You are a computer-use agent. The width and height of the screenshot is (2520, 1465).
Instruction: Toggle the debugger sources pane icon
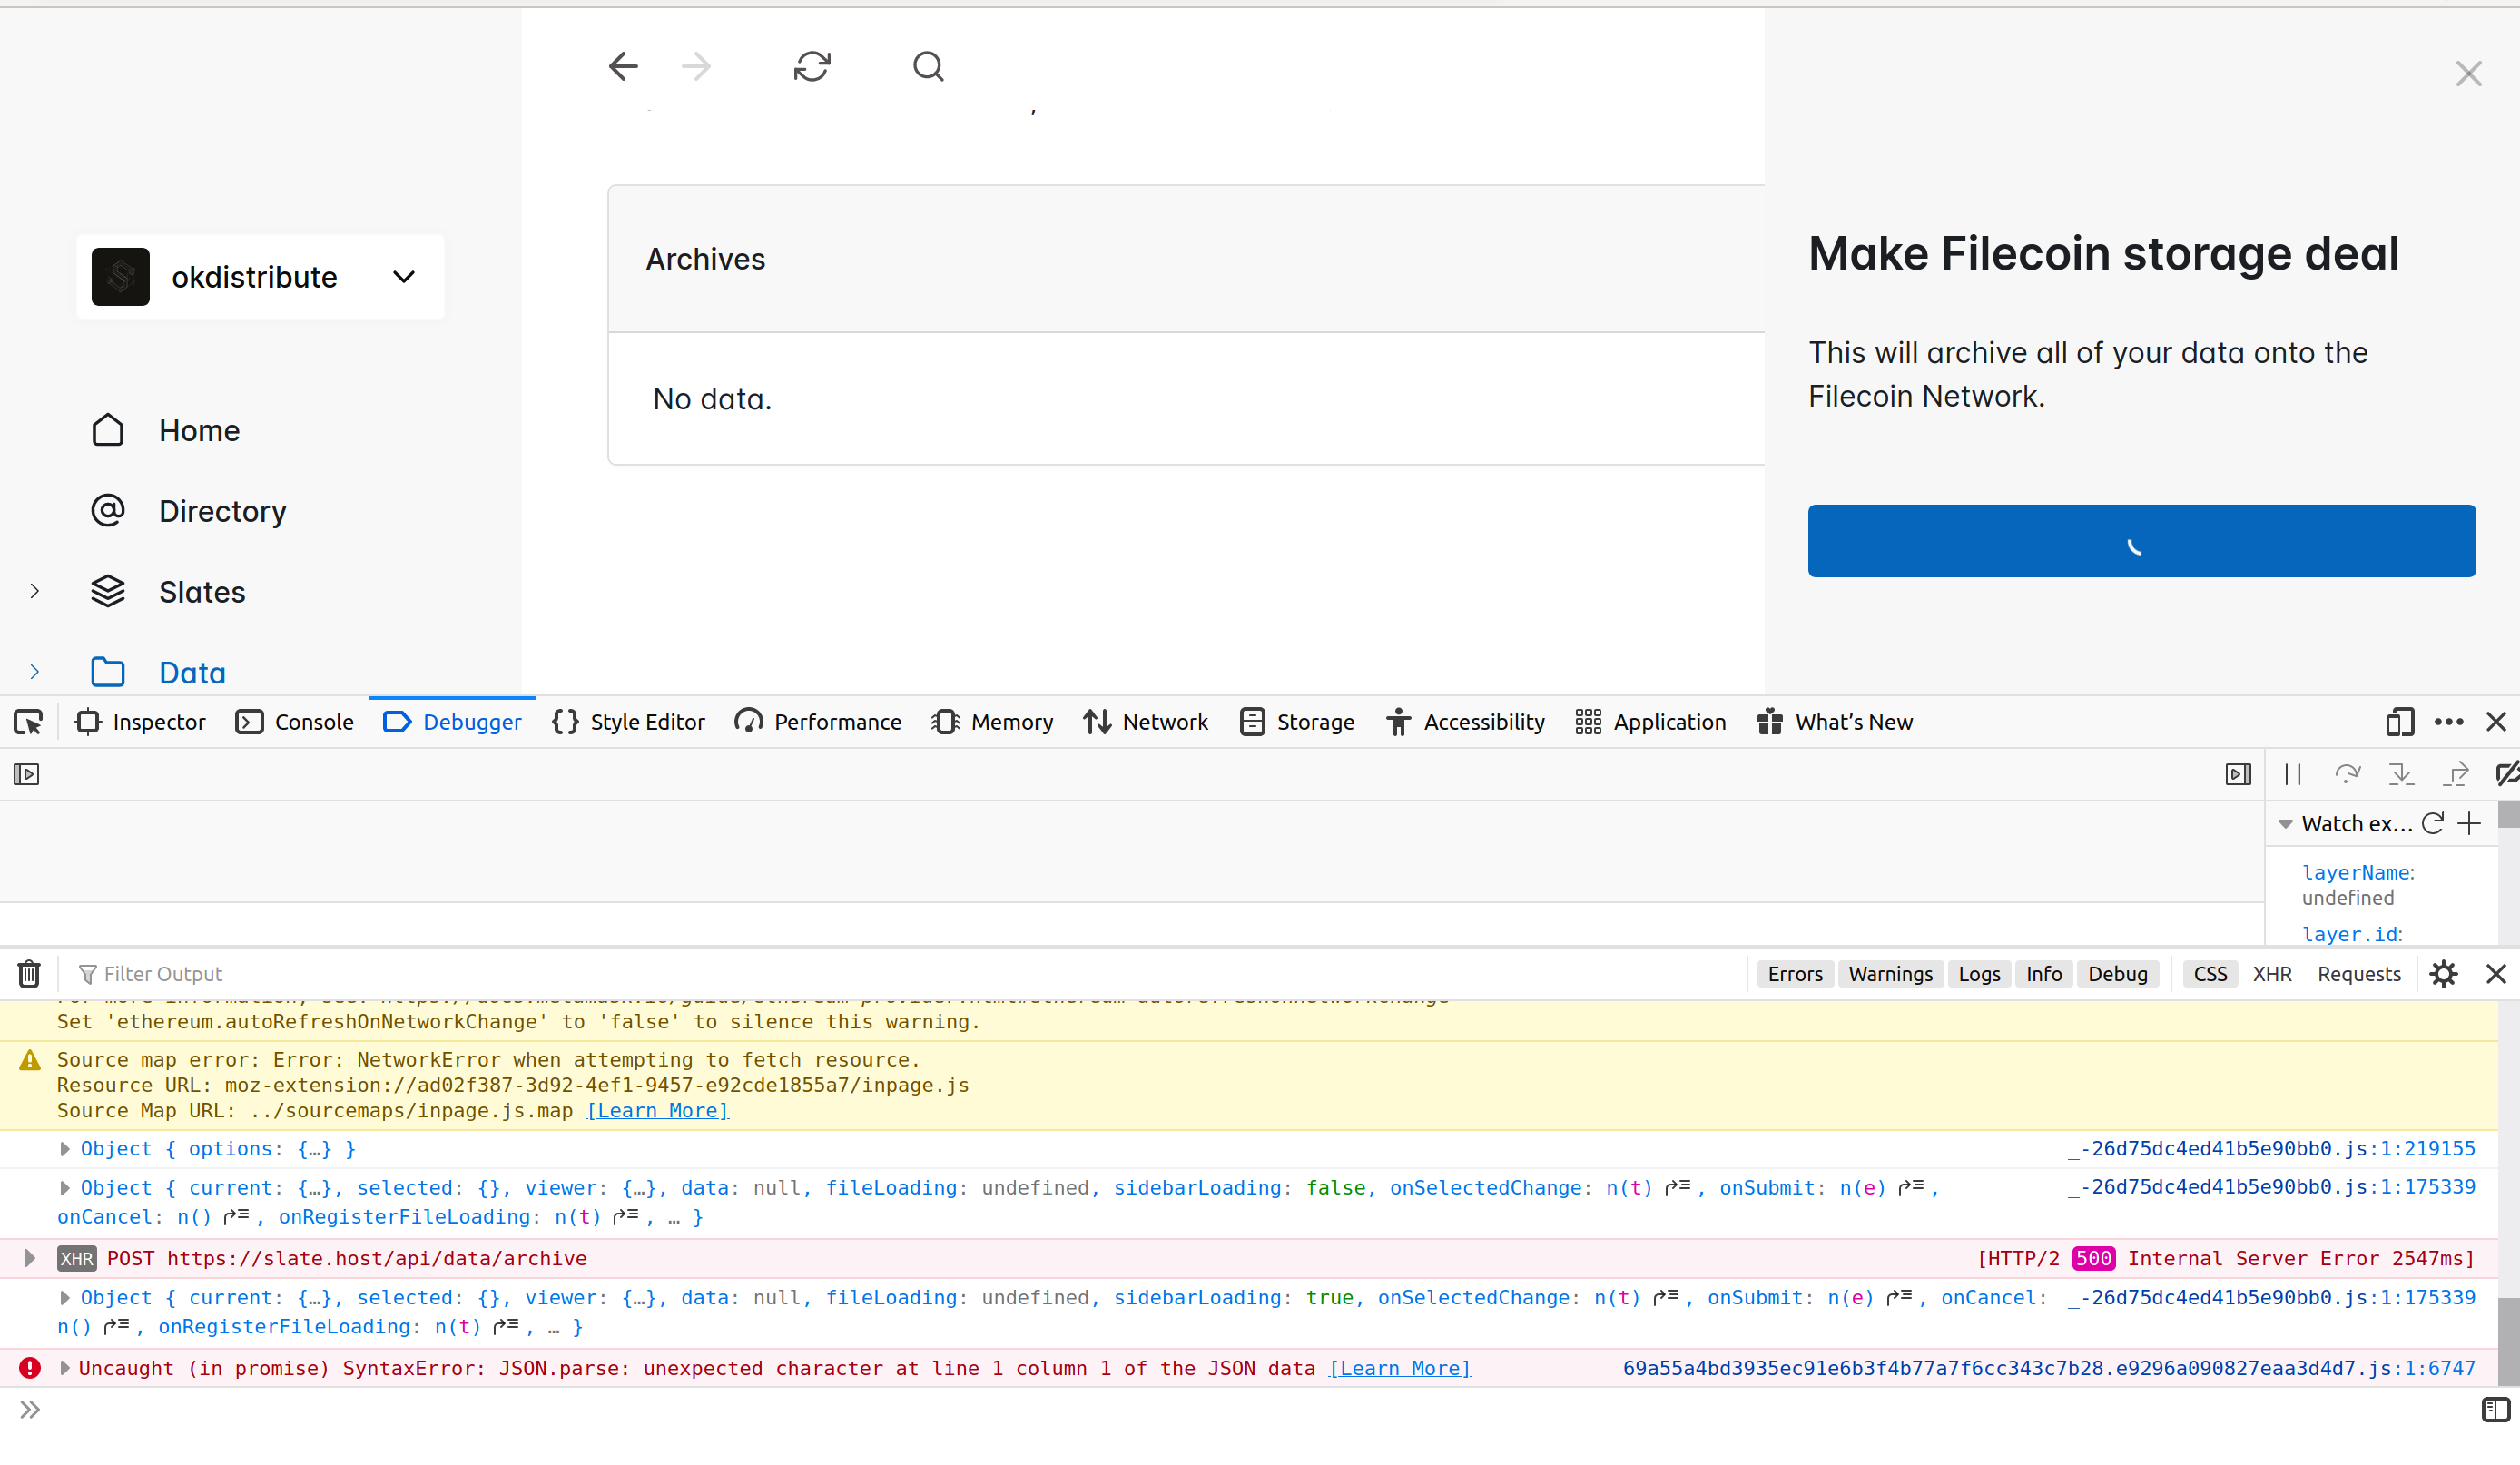(27, 774)
